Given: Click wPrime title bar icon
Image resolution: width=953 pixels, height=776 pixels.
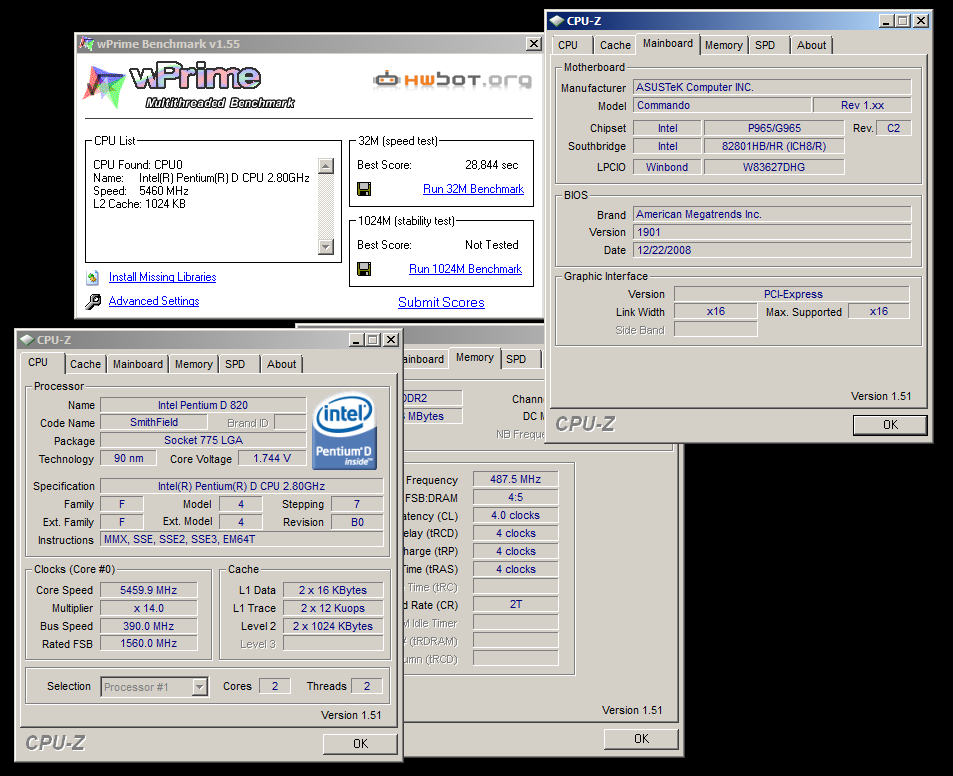Looking at the screenshot, I should pyautogui.click(x=87, y=44).
